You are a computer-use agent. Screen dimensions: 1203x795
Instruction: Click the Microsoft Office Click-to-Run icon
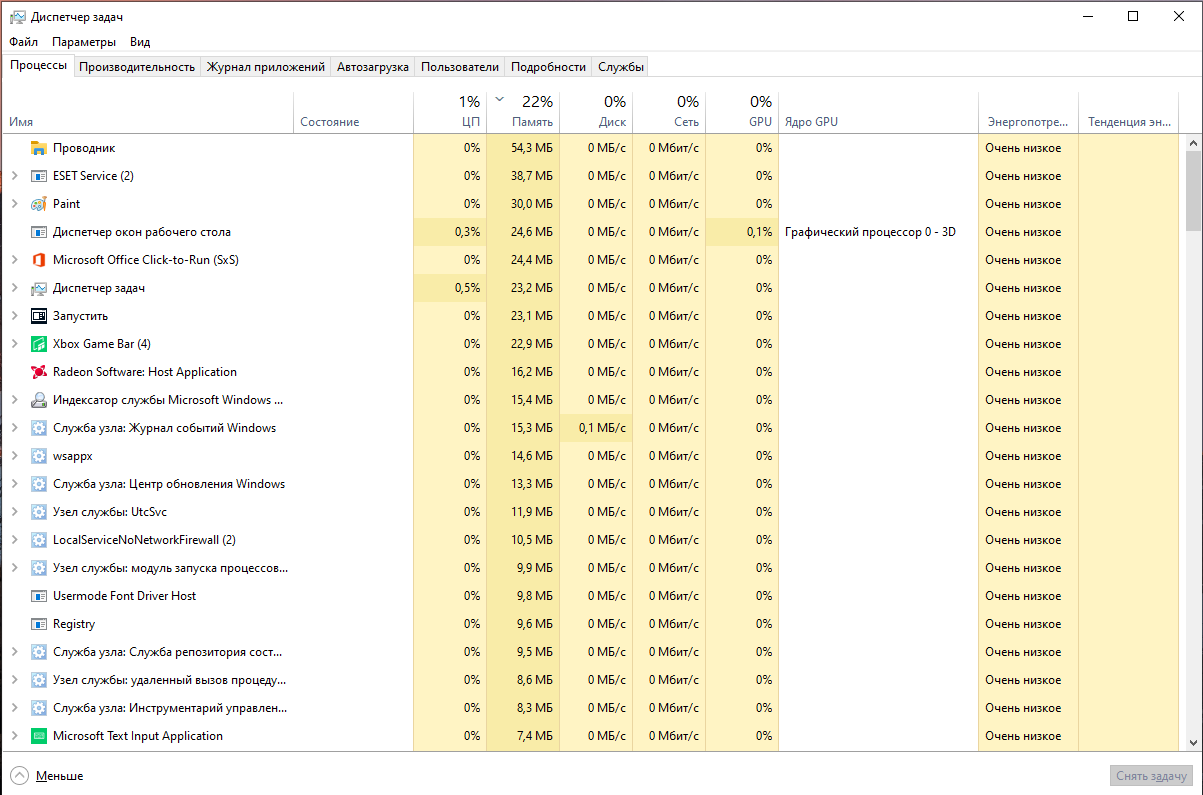click(39, 260)
